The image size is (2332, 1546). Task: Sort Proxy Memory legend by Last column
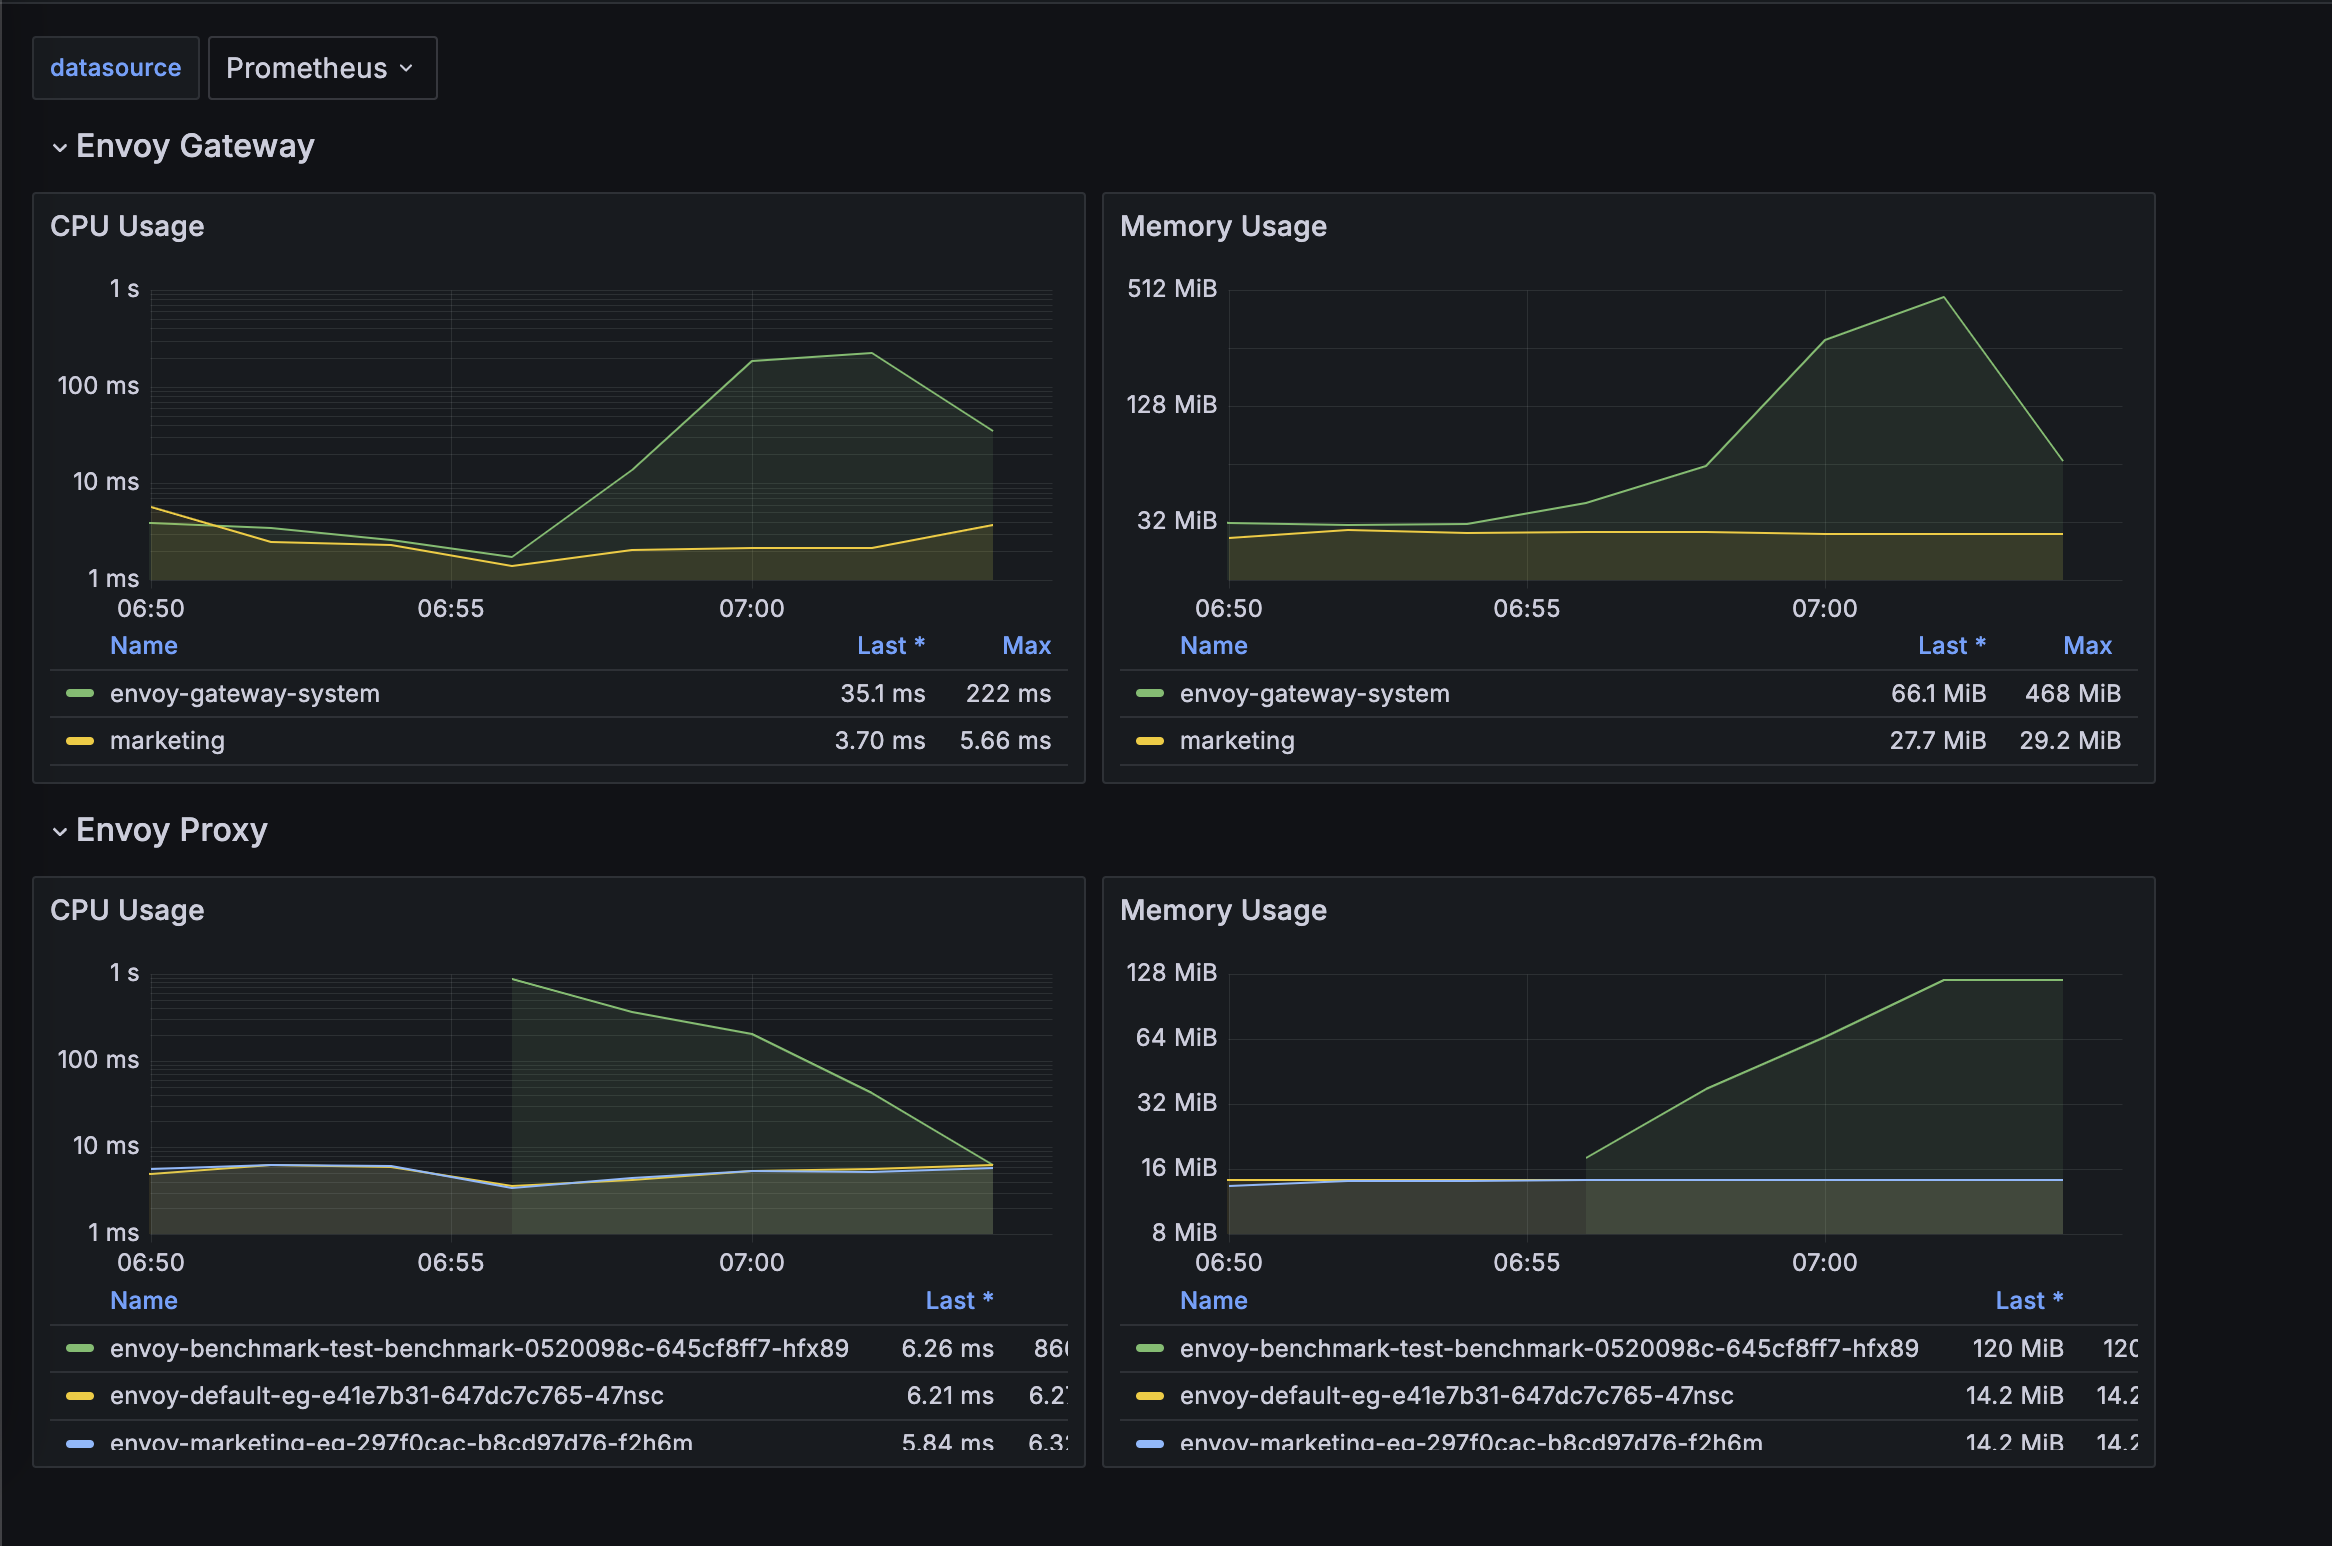click(x=2028, y=1301)
